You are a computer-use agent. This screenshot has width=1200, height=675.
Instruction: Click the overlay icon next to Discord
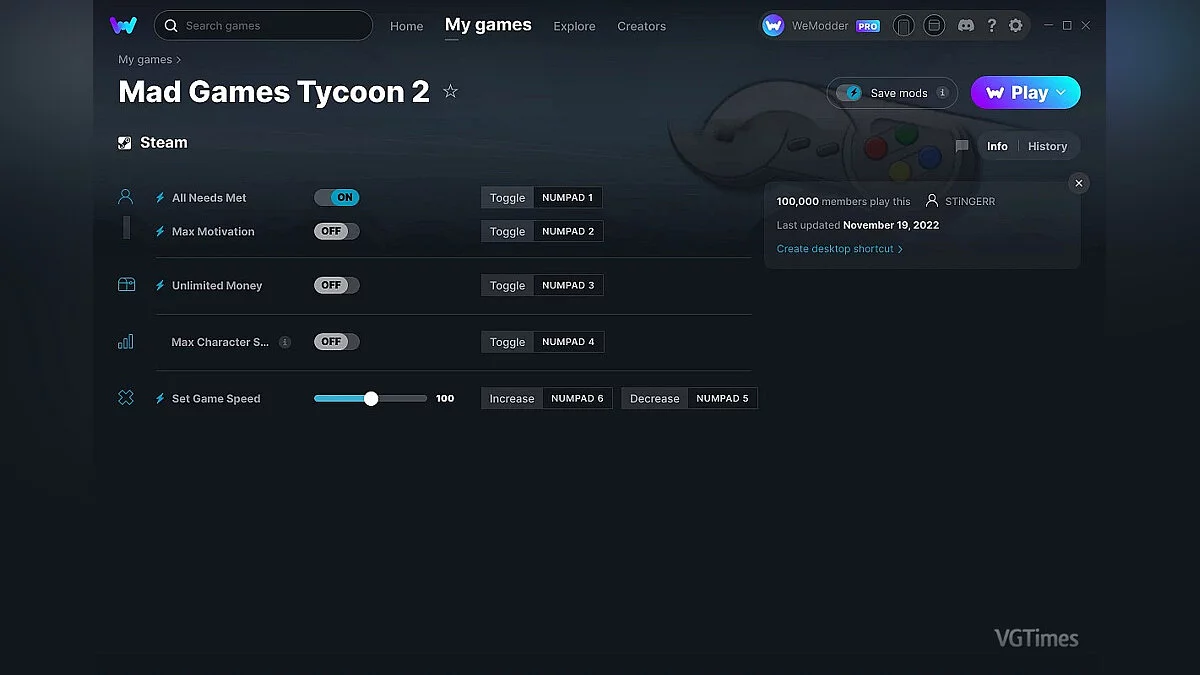933,25
